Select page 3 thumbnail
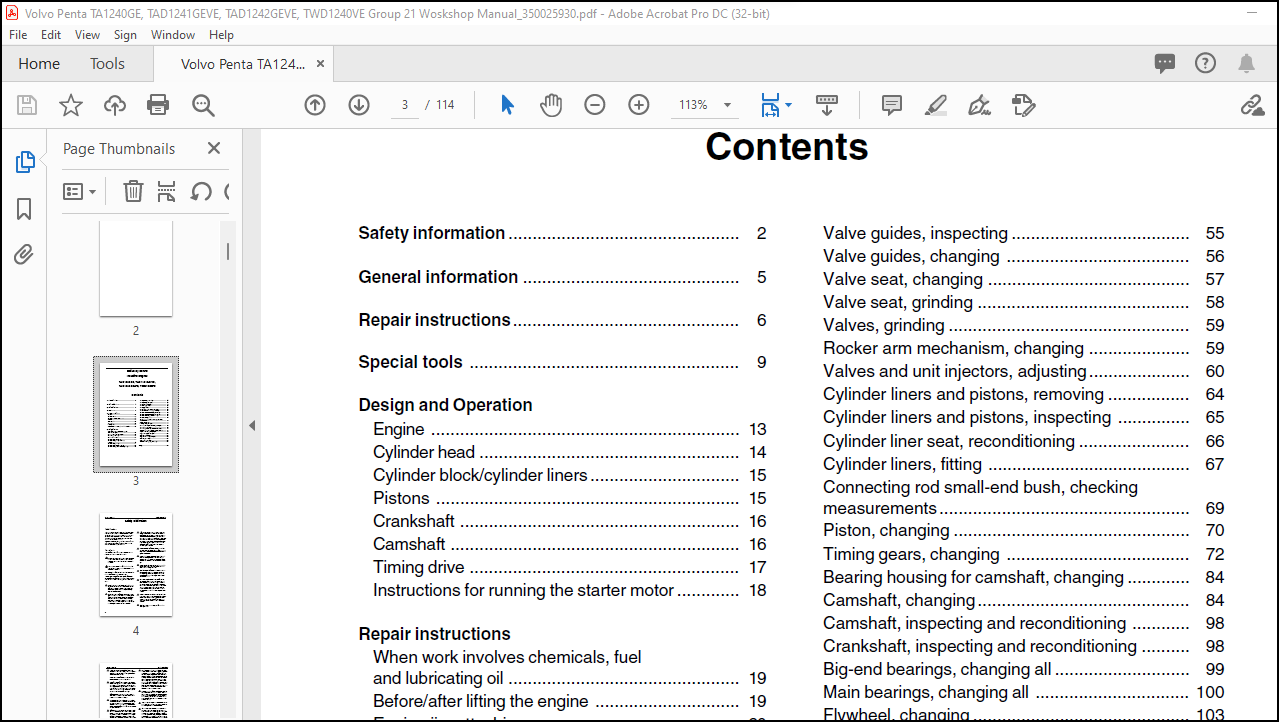Image resolution: width=1279 pixels, height=722 pixels. point(136,414)
